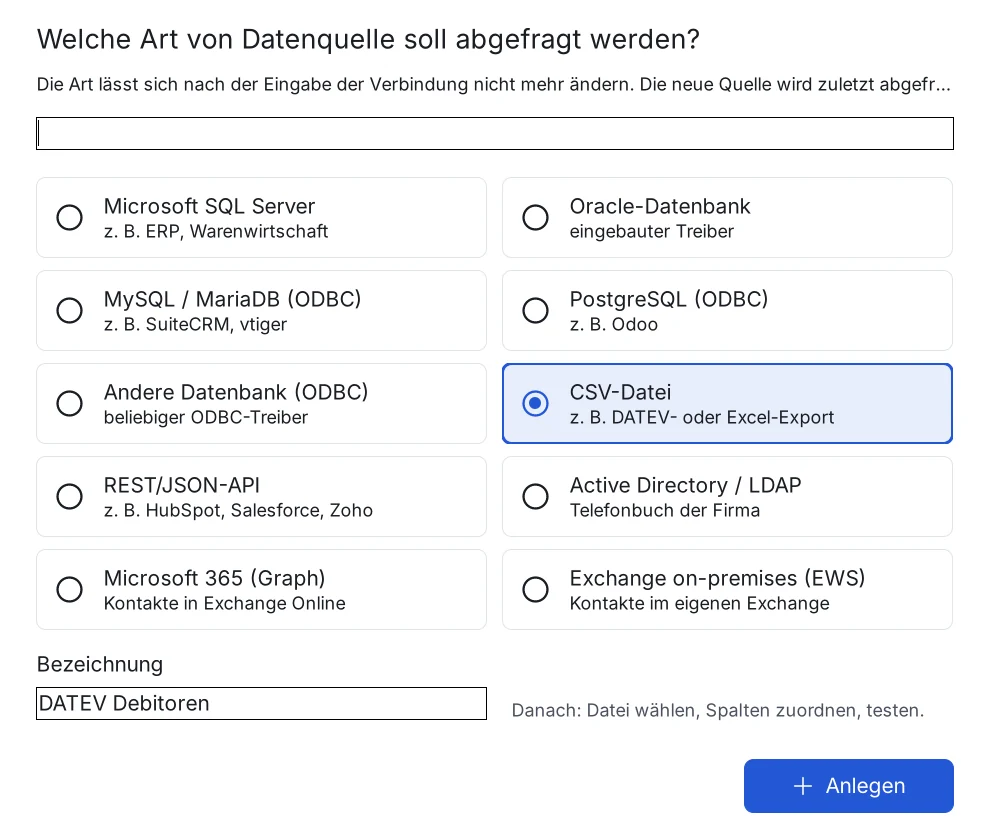The width and height of the screenshot is (990, 840).
Task: Focus the empty search field at top
Action: pos(495,133)
